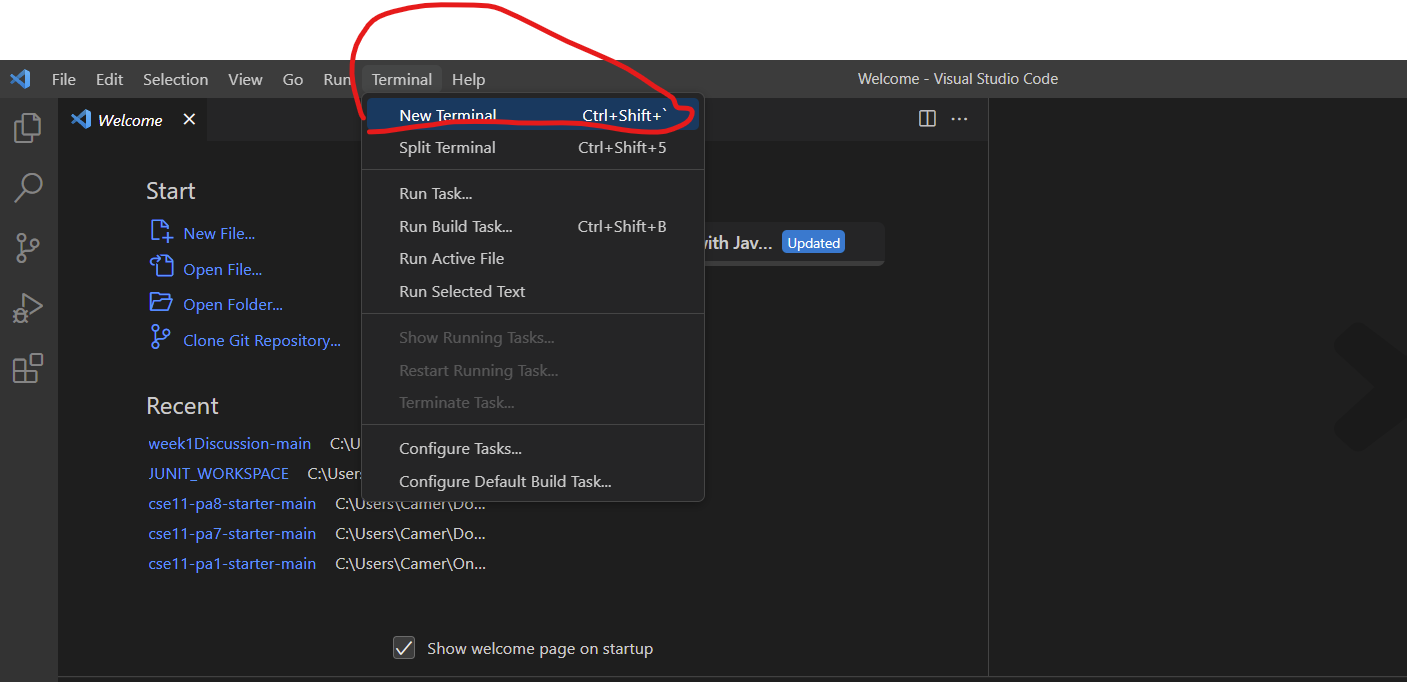The image size is (1407, 682).
Task: Open Source Control view icon
Action: point(28,248)
